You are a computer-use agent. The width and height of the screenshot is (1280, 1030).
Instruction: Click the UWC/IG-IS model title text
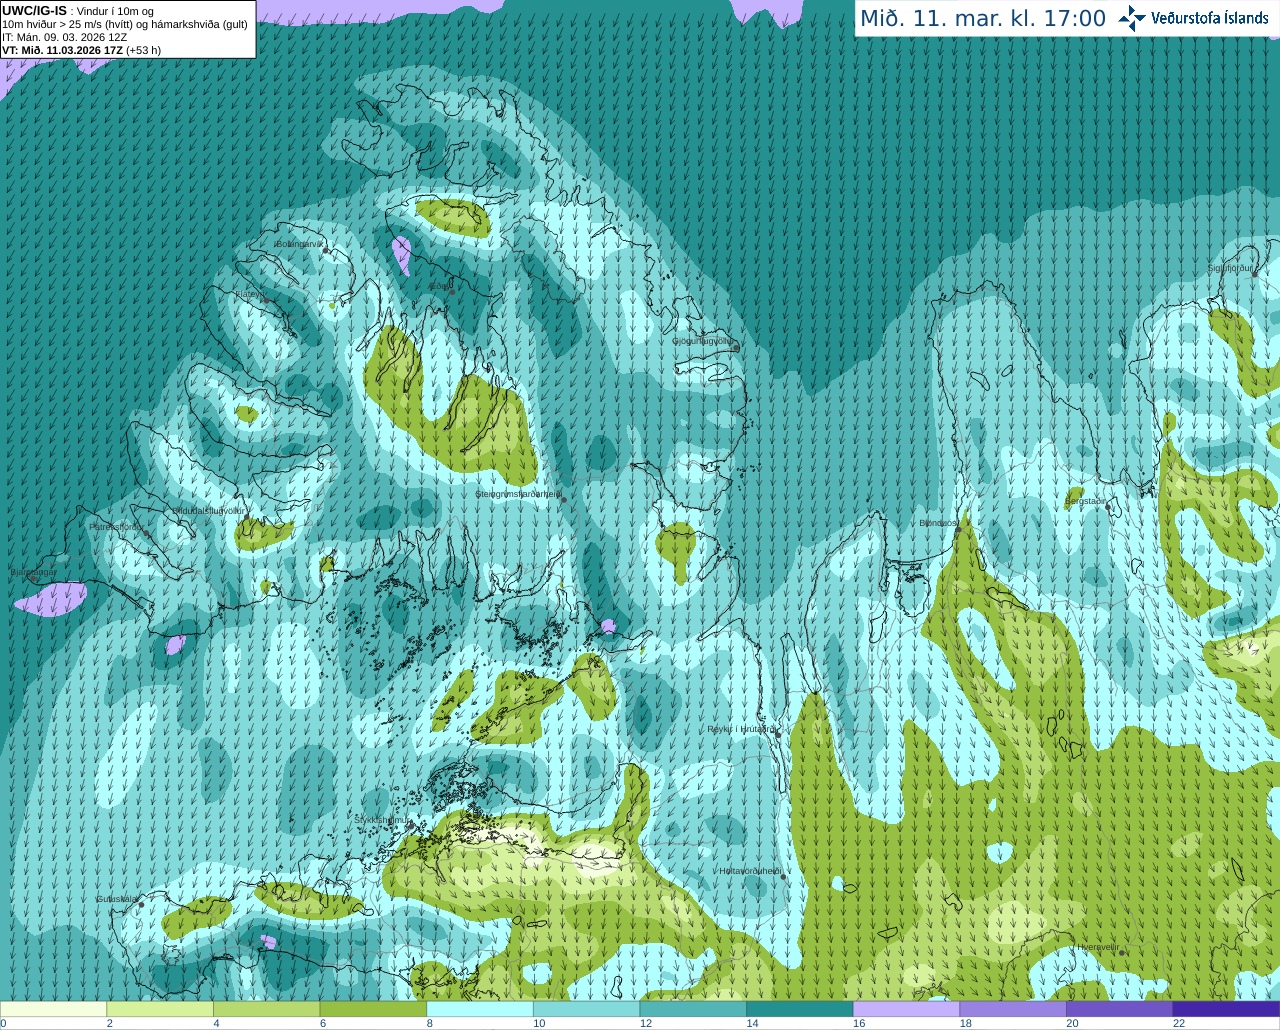coord(34,10)
